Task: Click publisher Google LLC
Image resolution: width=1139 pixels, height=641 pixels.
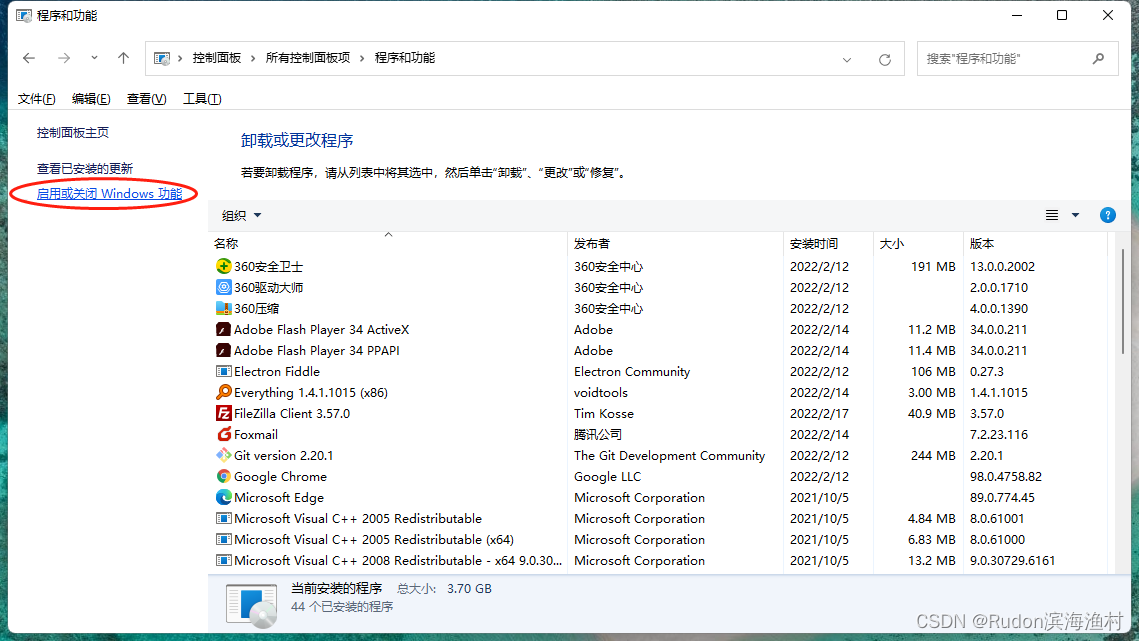Action: [607, 477]
